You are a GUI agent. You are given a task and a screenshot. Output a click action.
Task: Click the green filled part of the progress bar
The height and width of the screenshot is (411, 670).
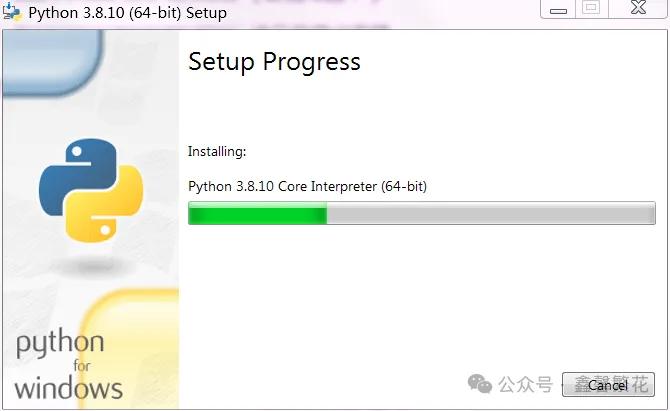257,213
